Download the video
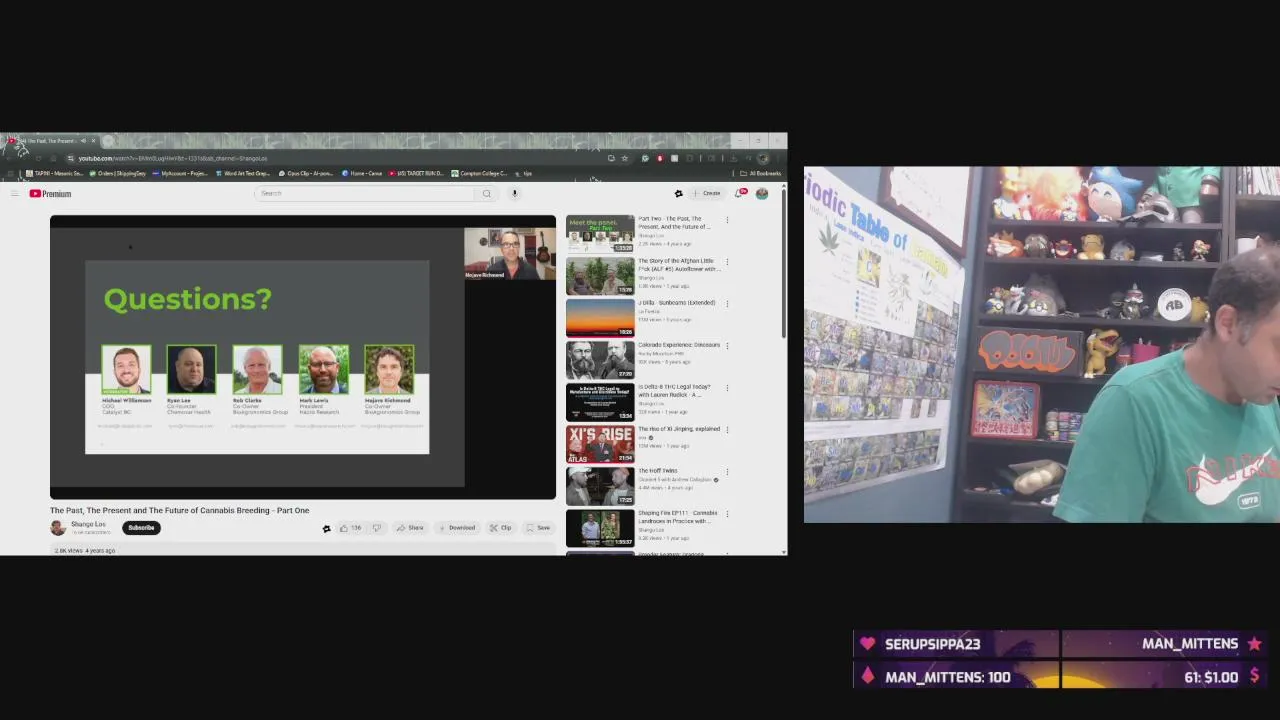This screenshot has height=720, width=1280. coord(456,528)
